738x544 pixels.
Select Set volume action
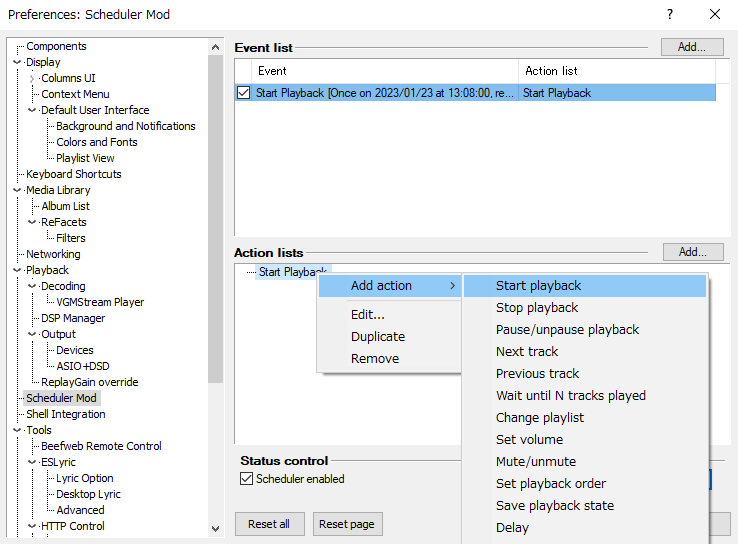(585, 440)
